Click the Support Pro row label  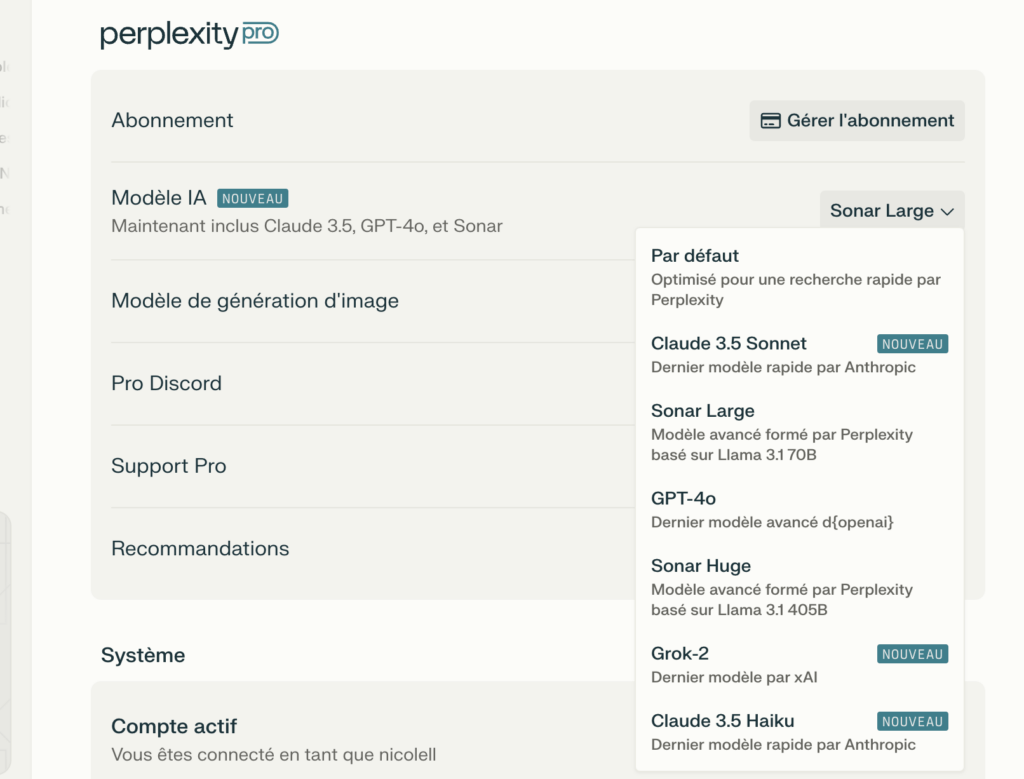[168, 466]
